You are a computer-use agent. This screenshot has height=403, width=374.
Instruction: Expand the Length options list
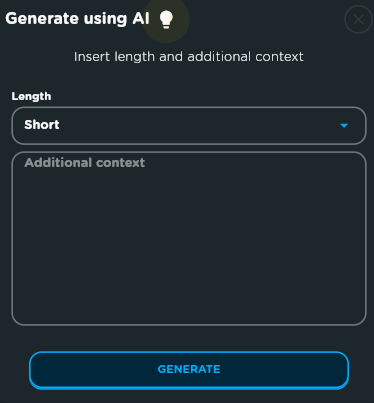(x=189, y=126)
